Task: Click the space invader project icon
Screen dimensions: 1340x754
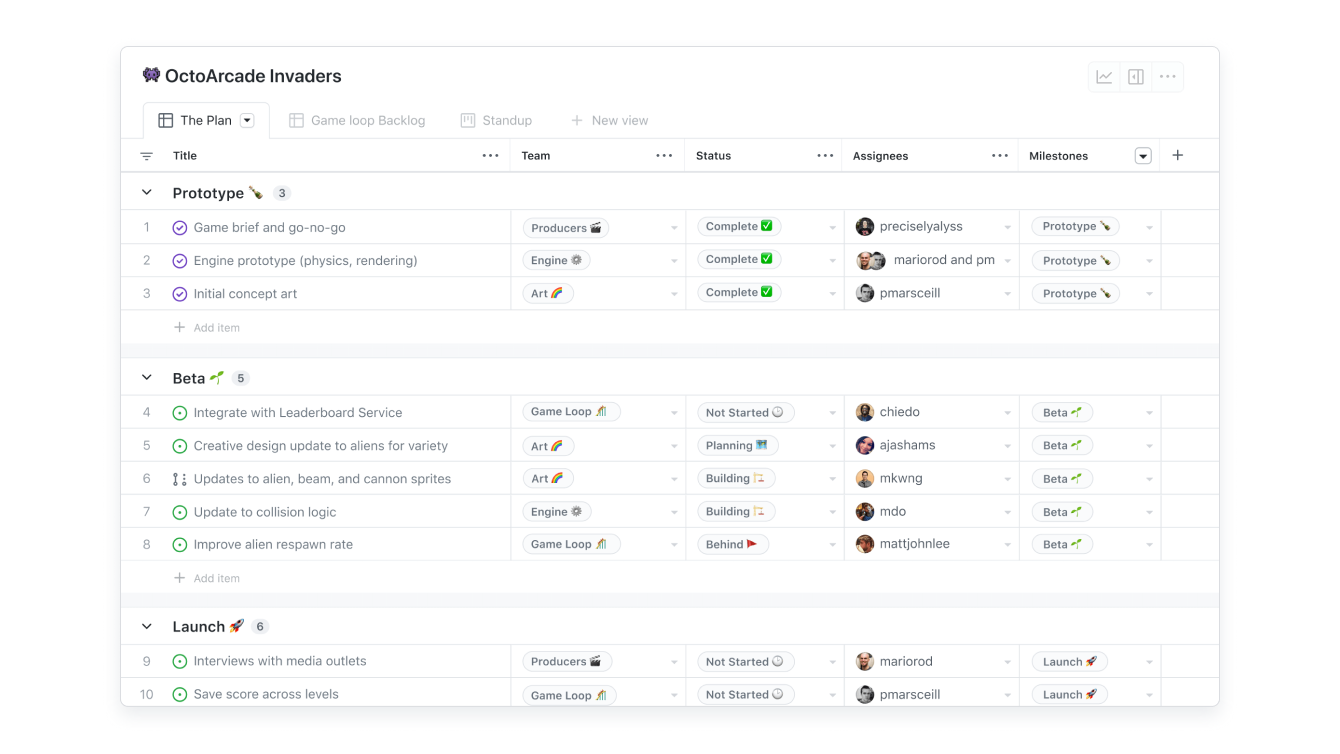Action: 150,74
